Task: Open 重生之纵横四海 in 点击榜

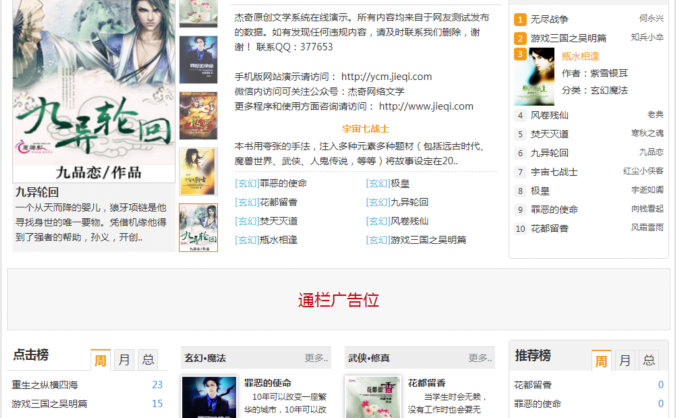Action: (x=44, y=385)
